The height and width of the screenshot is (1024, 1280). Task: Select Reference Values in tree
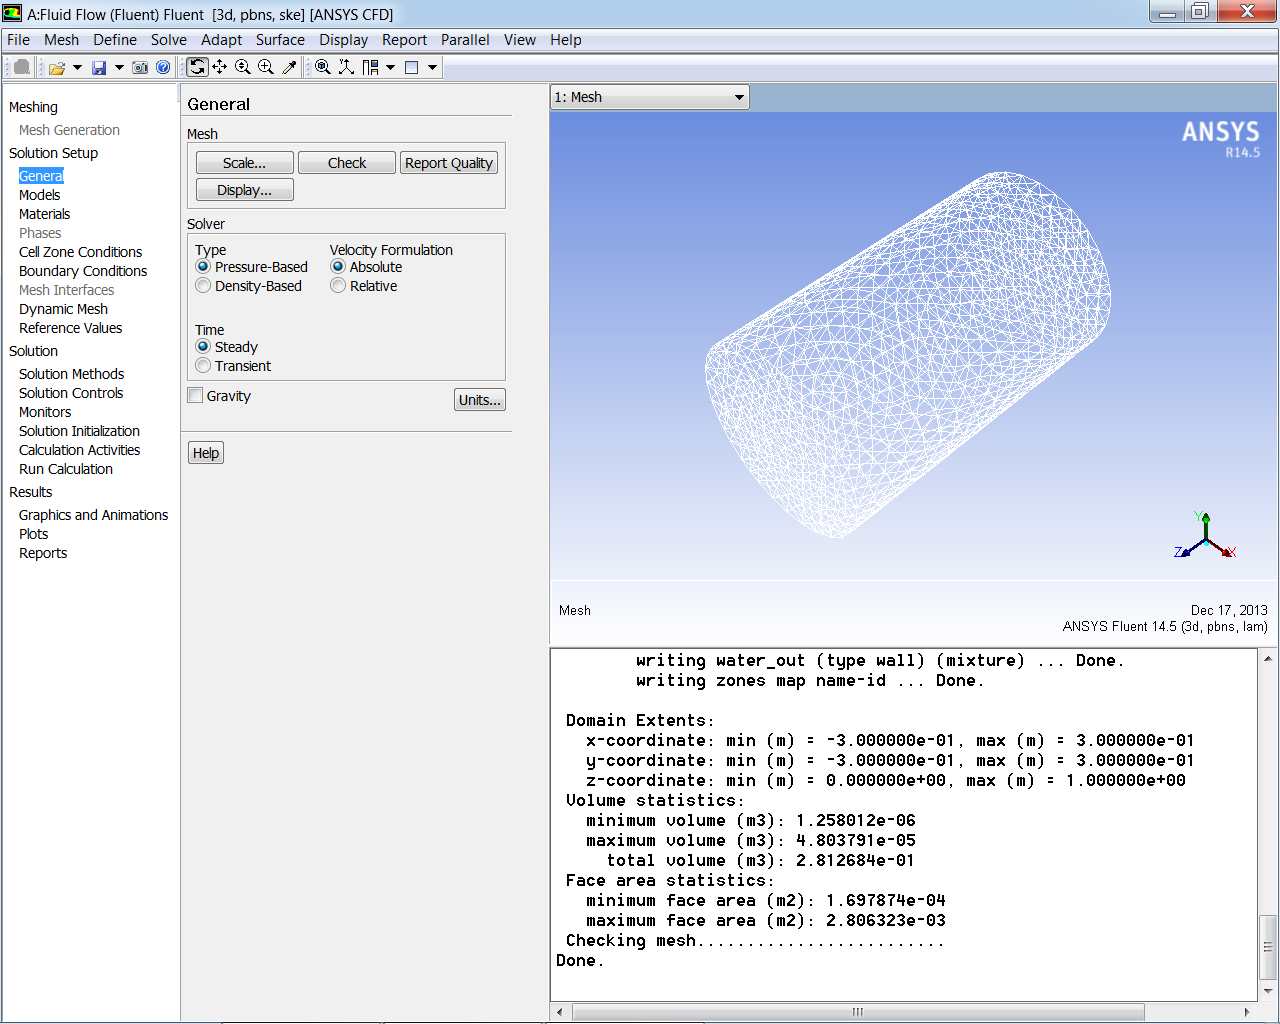coord(71,328)
